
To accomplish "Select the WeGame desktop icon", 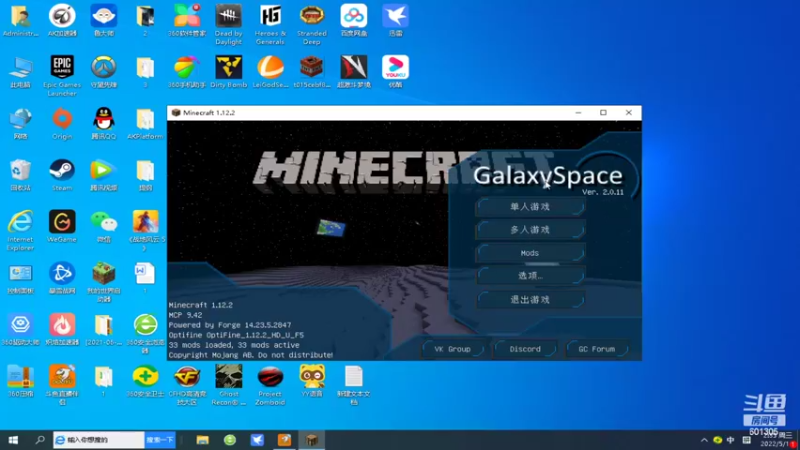I will point(62,227).
